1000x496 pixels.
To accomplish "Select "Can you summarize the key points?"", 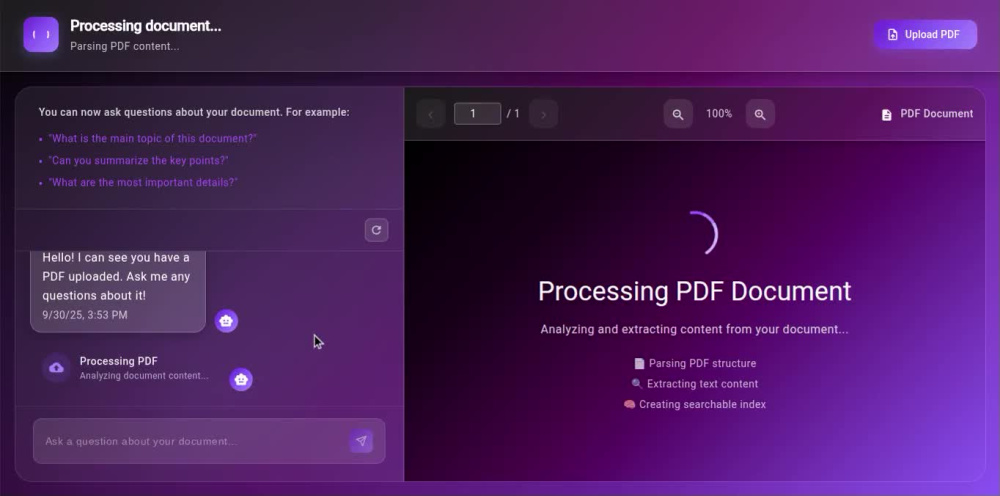I will click(138, 160).
